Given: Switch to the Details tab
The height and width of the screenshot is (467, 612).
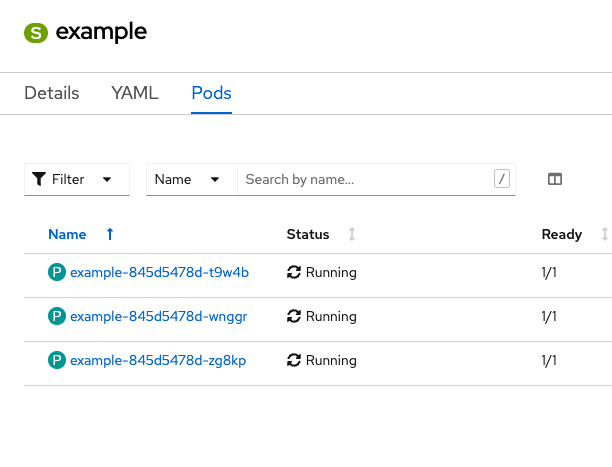Looking at the screenshot, I should pos(52,93).
